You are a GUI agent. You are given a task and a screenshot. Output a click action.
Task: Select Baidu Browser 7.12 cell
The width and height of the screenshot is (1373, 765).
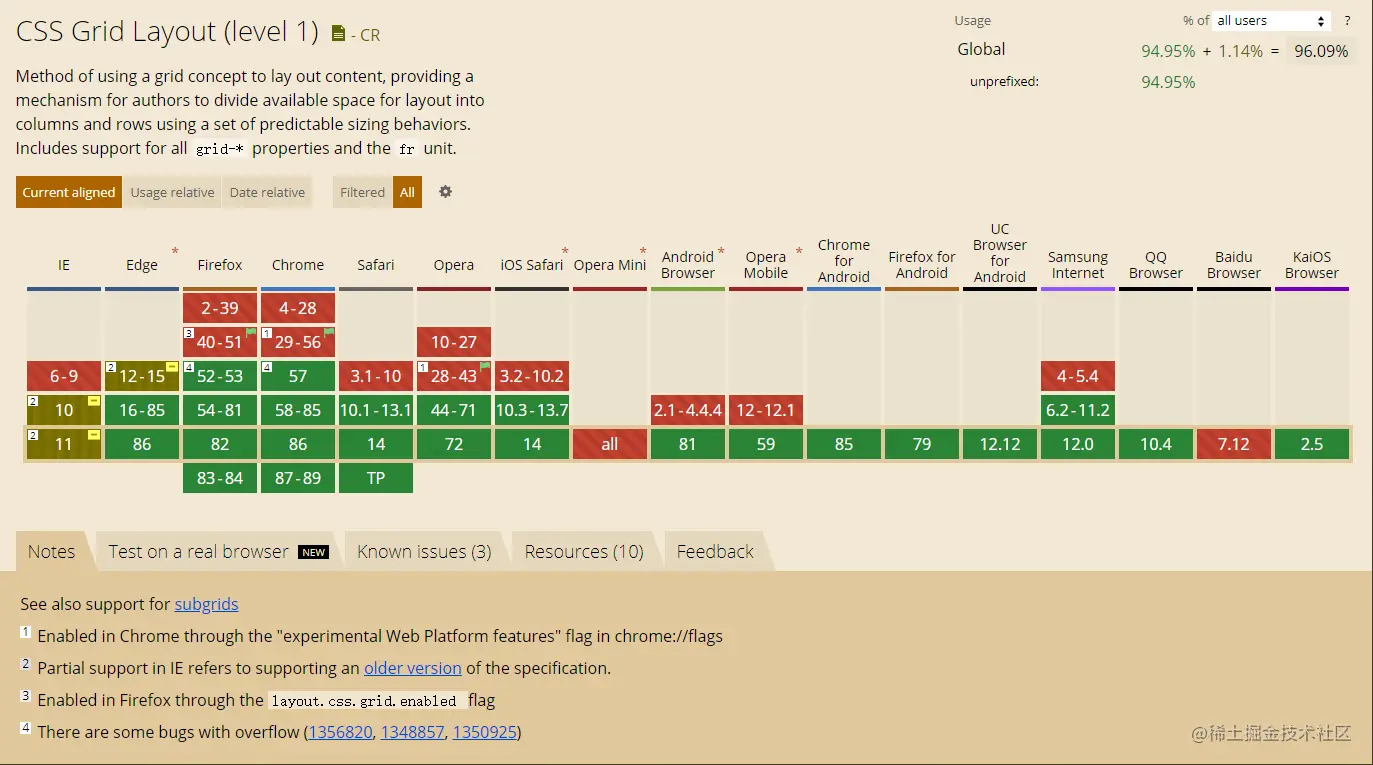[1234, 444]
